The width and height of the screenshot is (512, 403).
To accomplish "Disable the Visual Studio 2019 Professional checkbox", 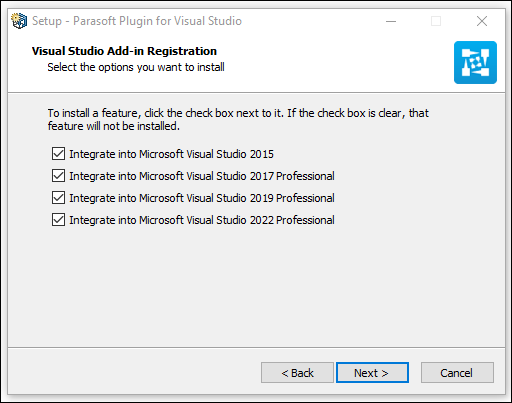I will (58, 198).
